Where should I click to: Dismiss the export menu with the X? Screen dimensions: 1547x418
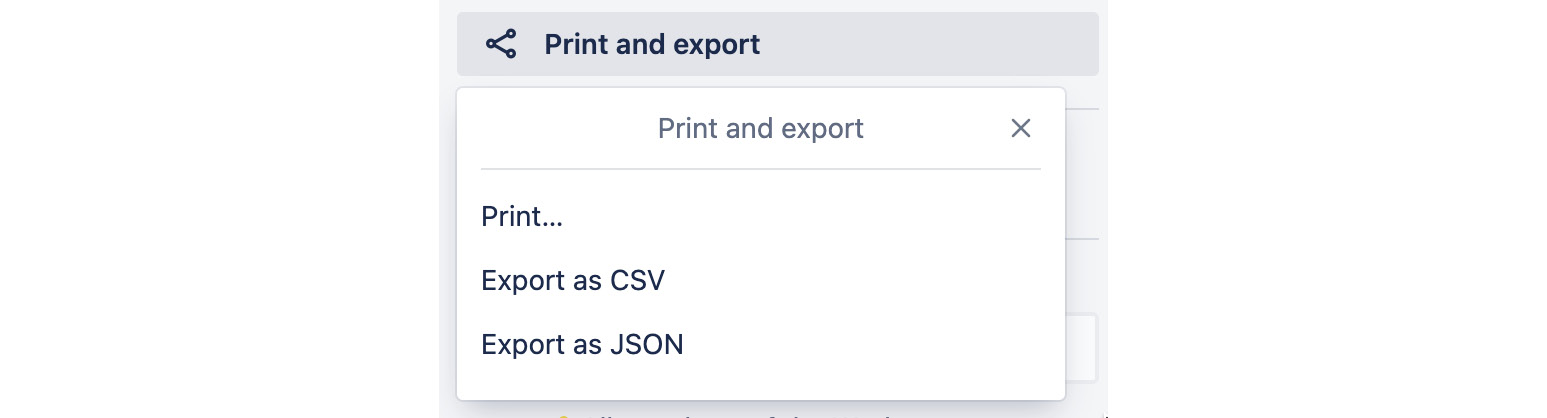1020,128
